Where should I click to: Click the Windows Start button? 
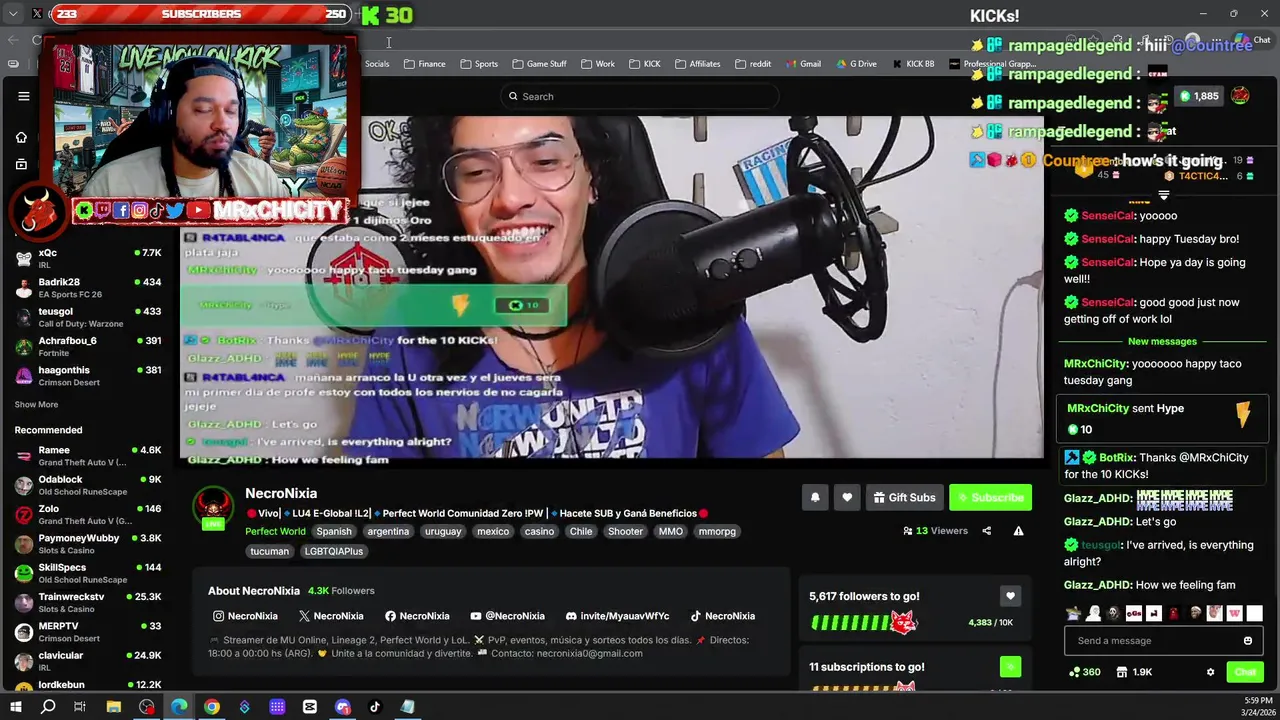click(15, 707)
